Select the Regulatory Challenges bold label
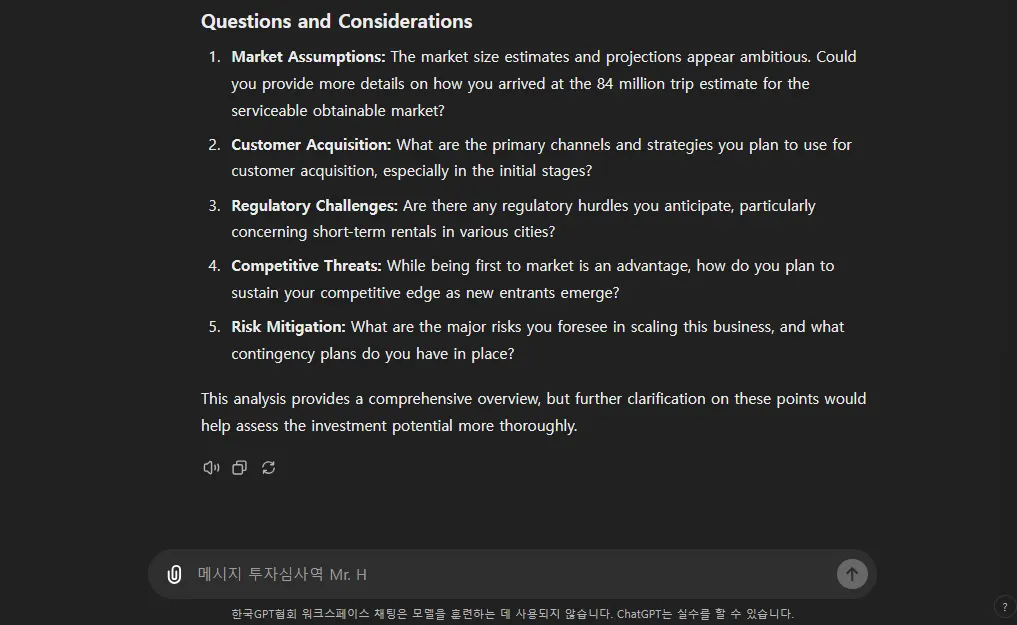This screenshot has width=1017, height=625. (x=314, y=206)
